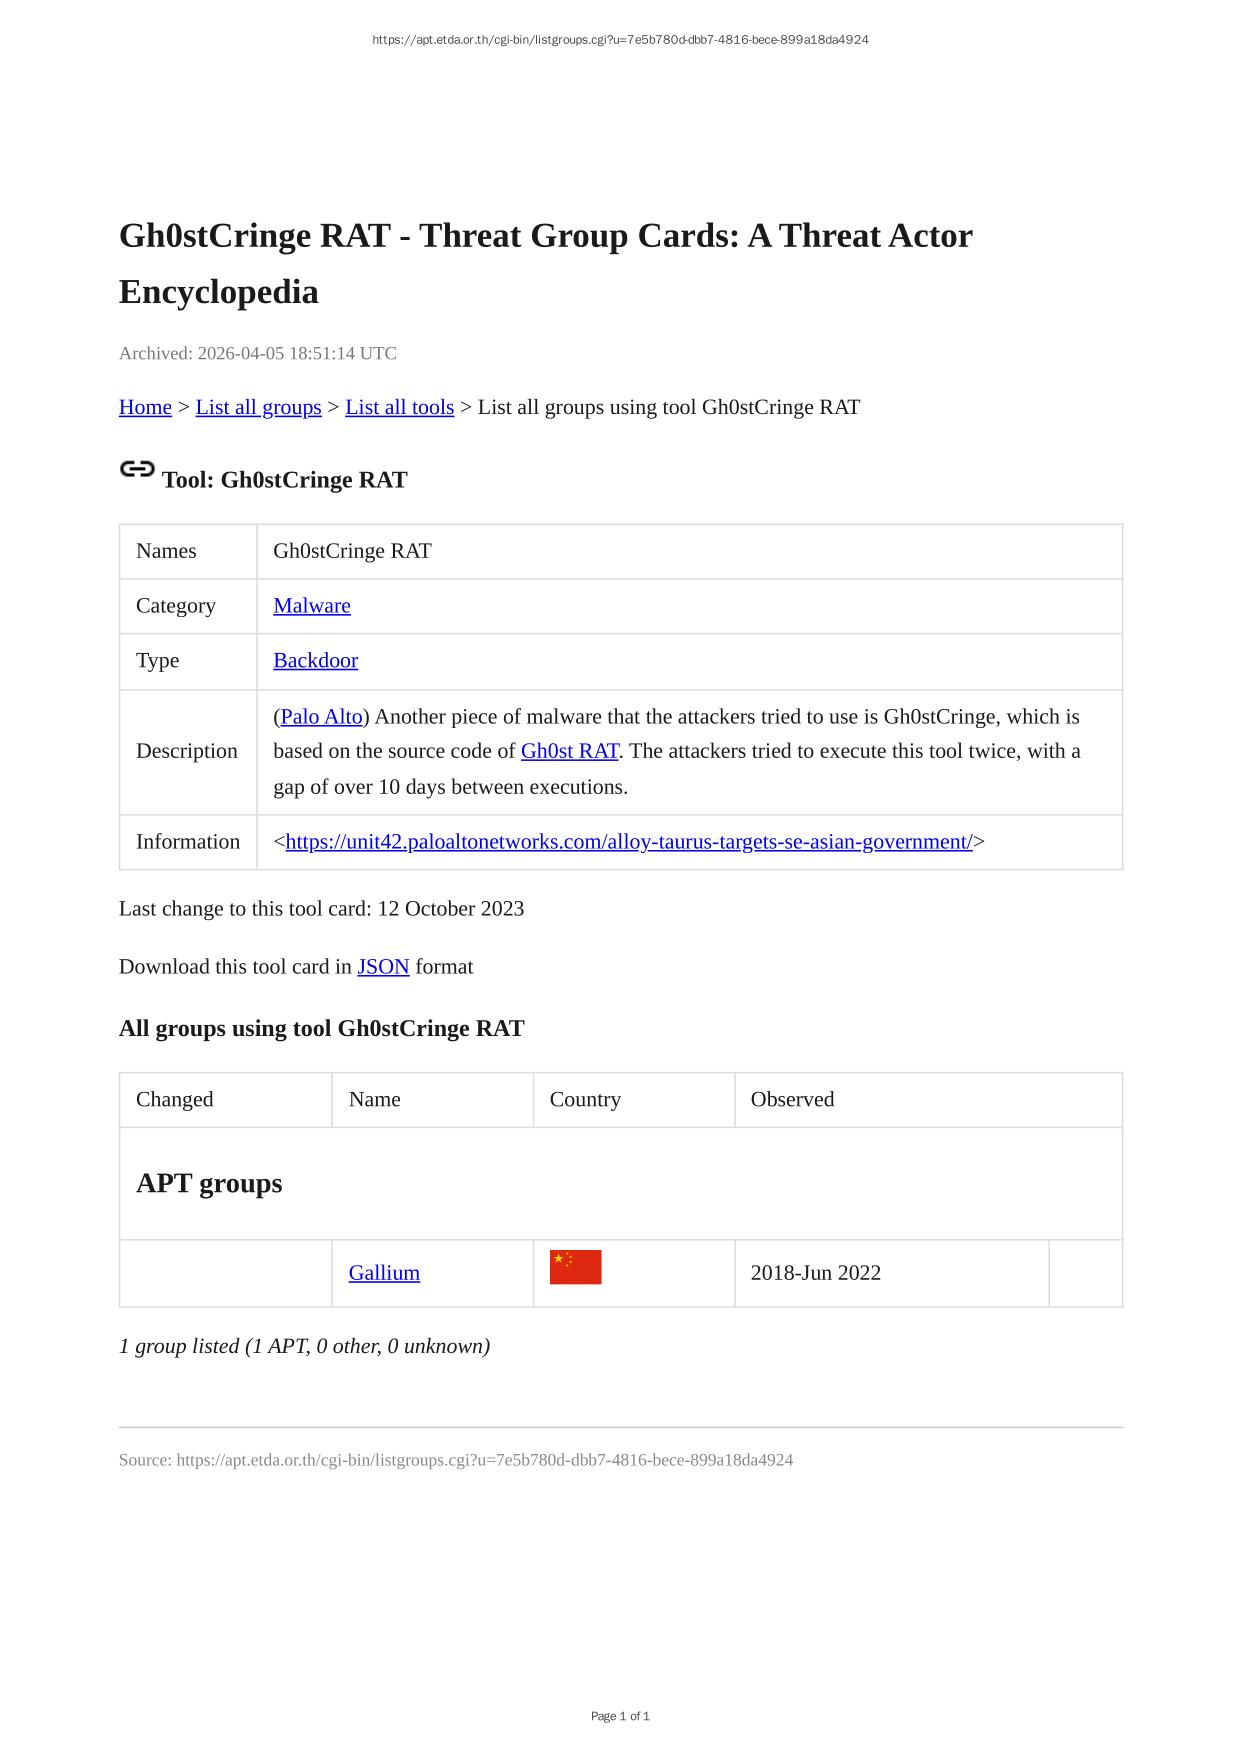Click the Source URL in the footer

pos(484,1460)
